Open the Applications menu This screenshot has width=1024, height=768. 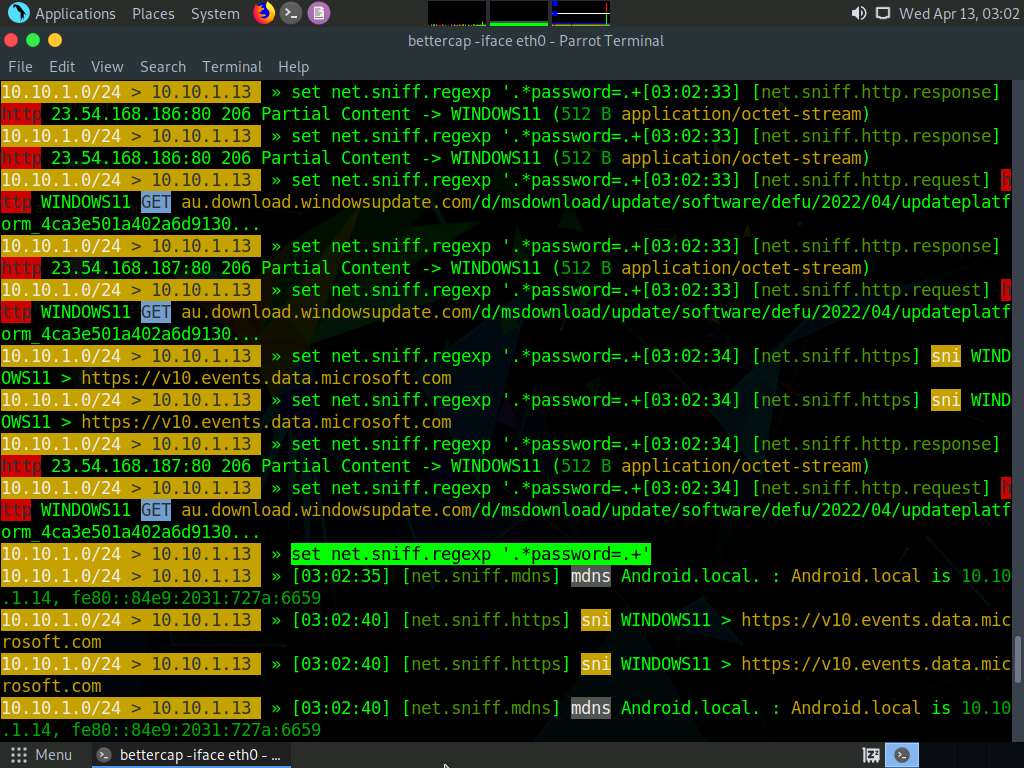[75, 14]
